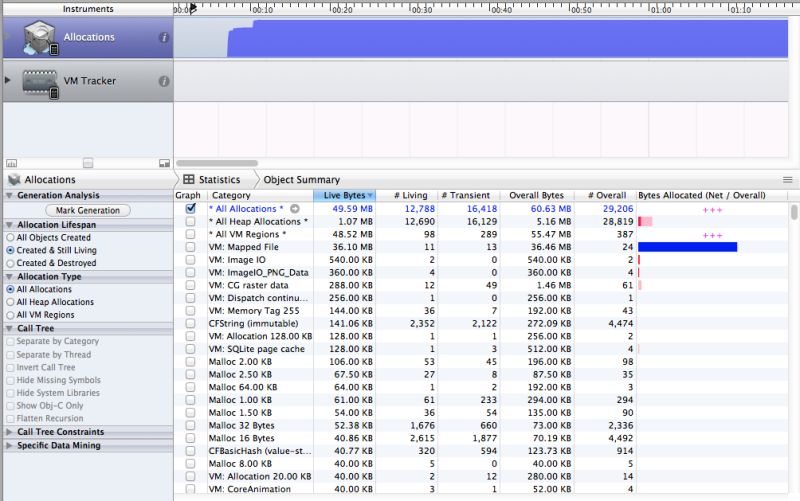The height and width of the screenshot is (501, 800).
Task: Select the VM: CoreAnimation row
Action: tap(481, 489)
